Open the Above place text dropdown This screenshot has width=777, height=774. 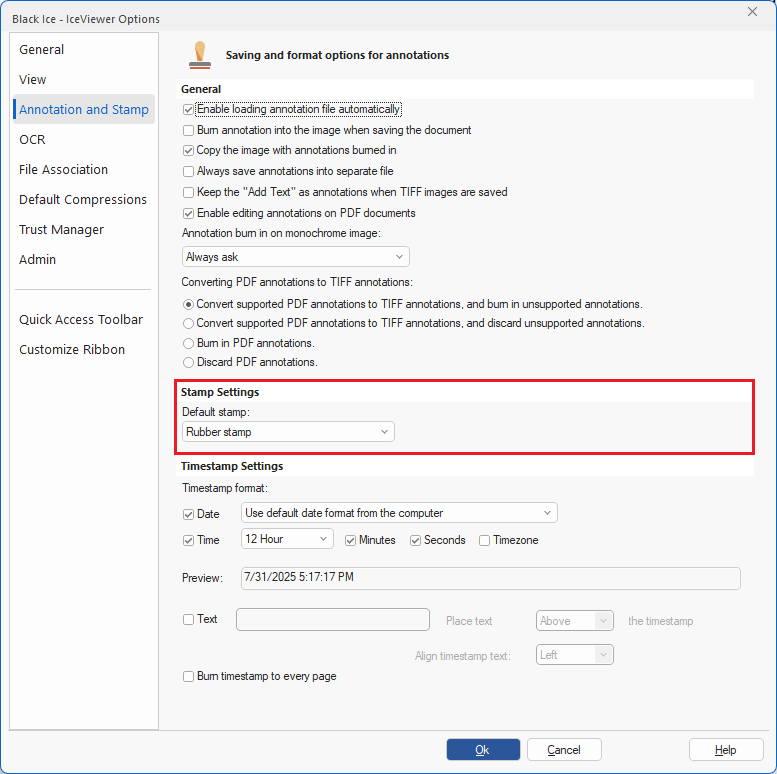(575, 620)
